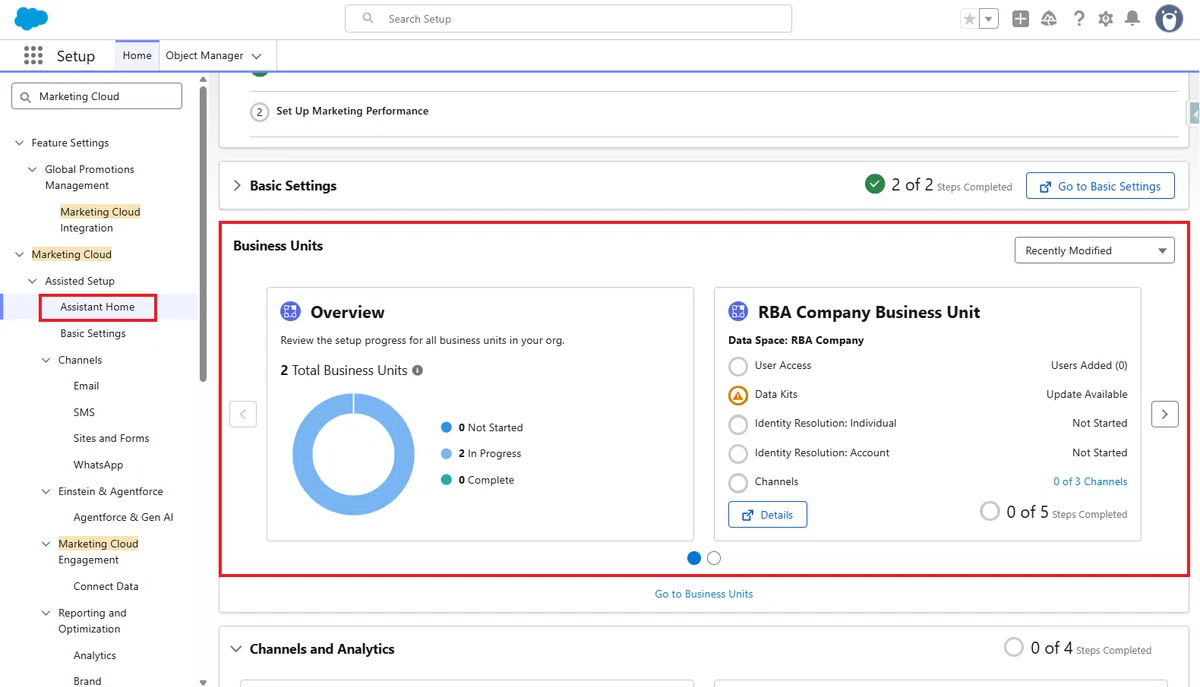Collapse Reporting and Optimization node
Image resolution: width=1200 pixels, height=687 pixels.
point(46,613)
